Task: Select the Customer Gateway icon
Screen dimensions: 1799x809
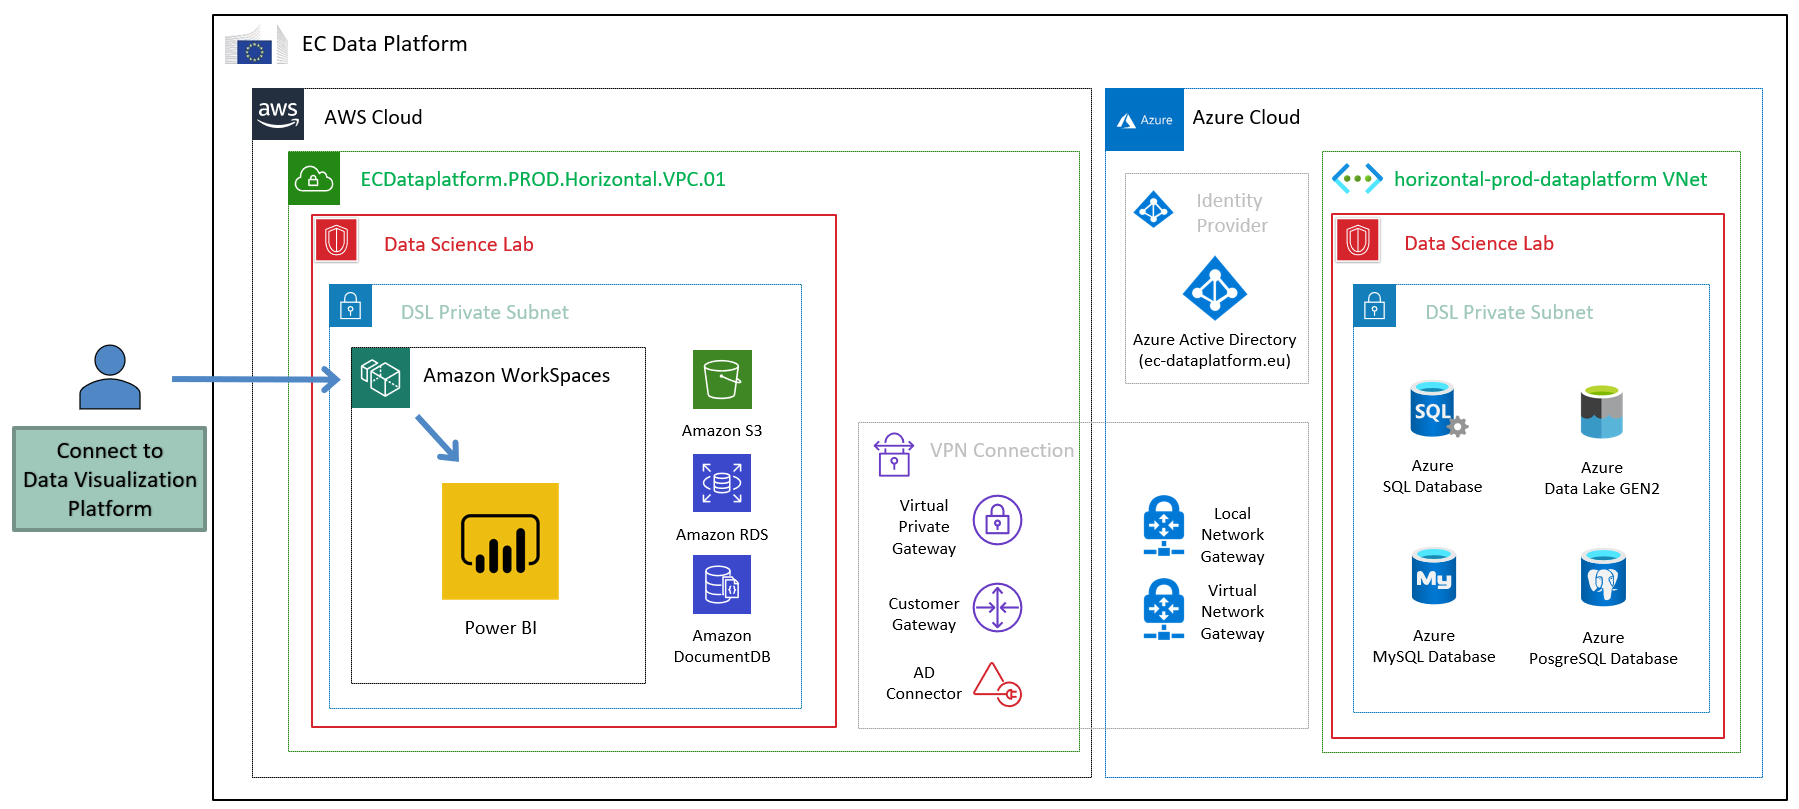Action: [x=998, y=608]
